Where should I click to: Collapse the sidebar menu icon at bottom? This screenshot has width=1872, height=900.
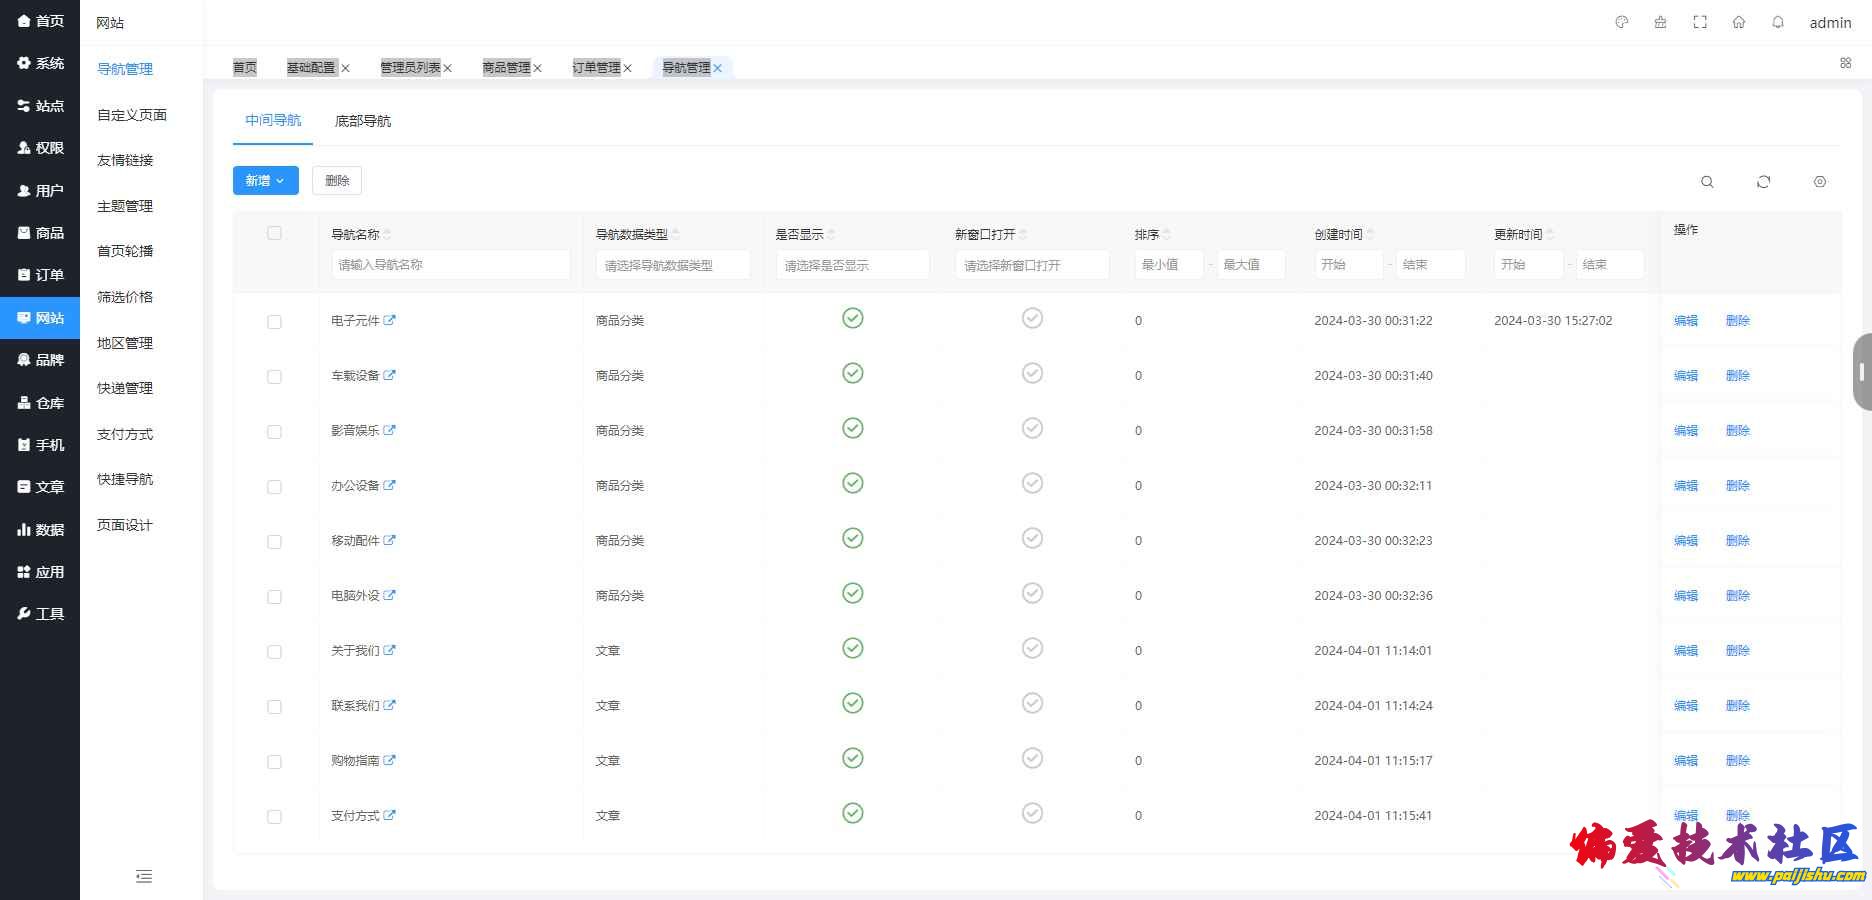coord(144,877)
